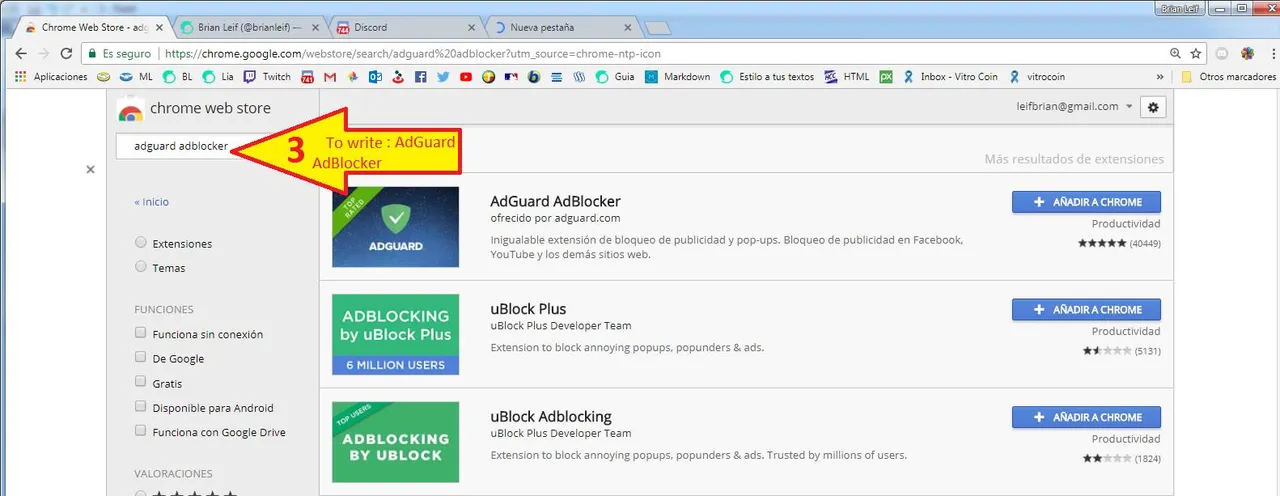The image size is (1280, 496).
Task: Check Funciona con Google Drive
Action: tap(141, 431)
